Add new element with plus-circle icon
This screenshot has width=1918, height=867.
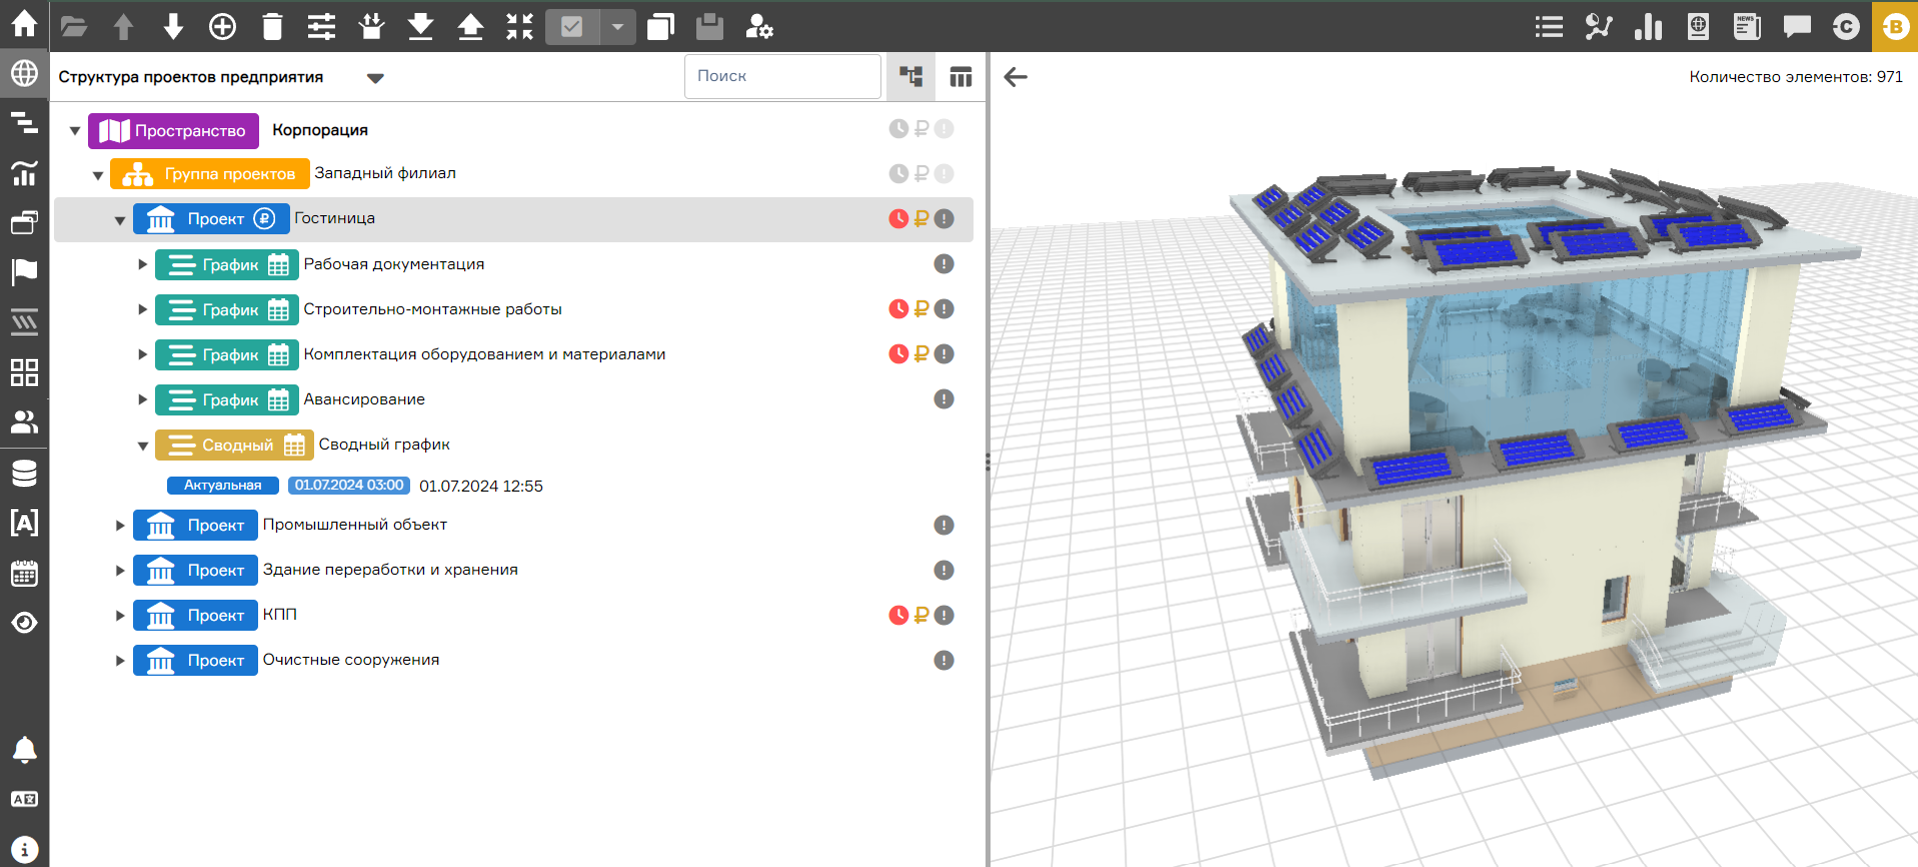pyautogui.click(x=222, y=26)
